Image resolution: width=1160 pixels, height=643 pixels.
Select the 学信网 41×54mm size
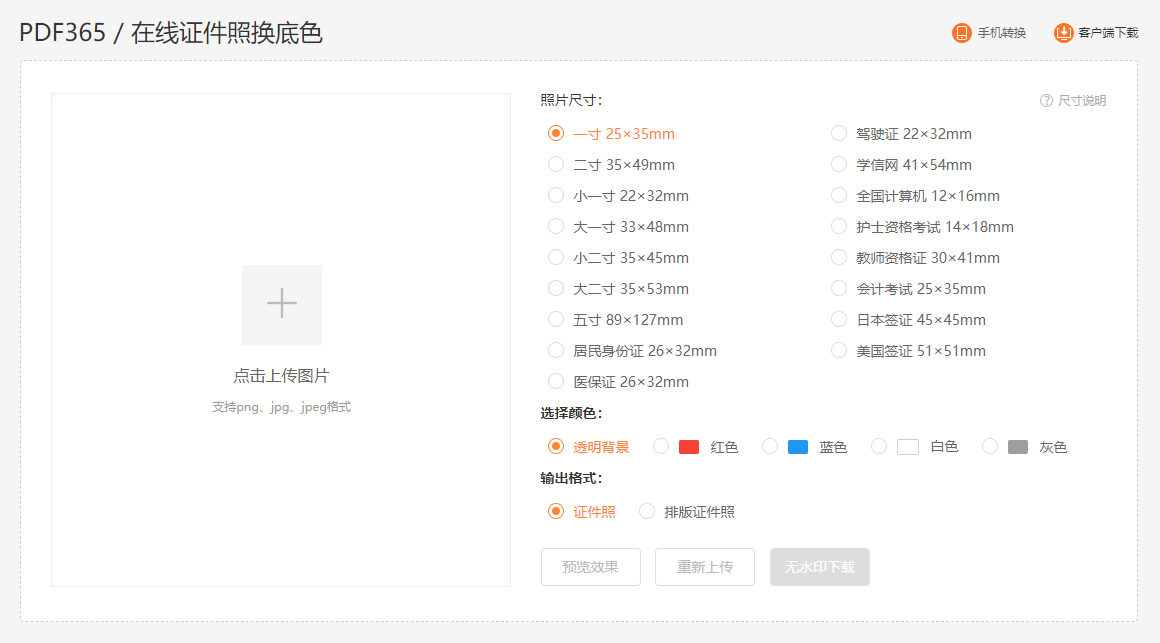point(838,164)
